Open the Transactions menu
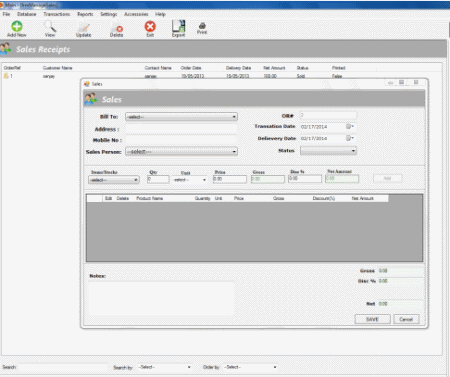Image resolution: width=450 pixels, height=377 pixels. [57, 14]
